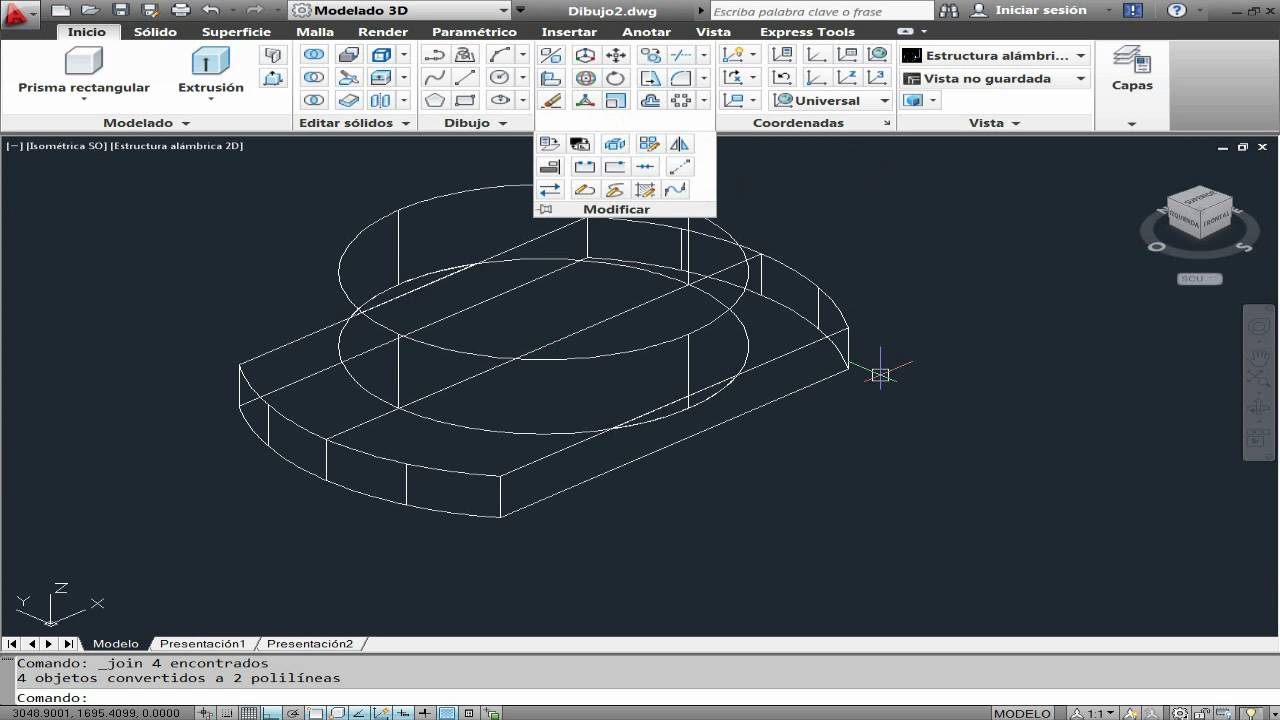Switch to the Presentación1 layout tab
Viewport: 1280px width, 720px height.
pos(202,644)
